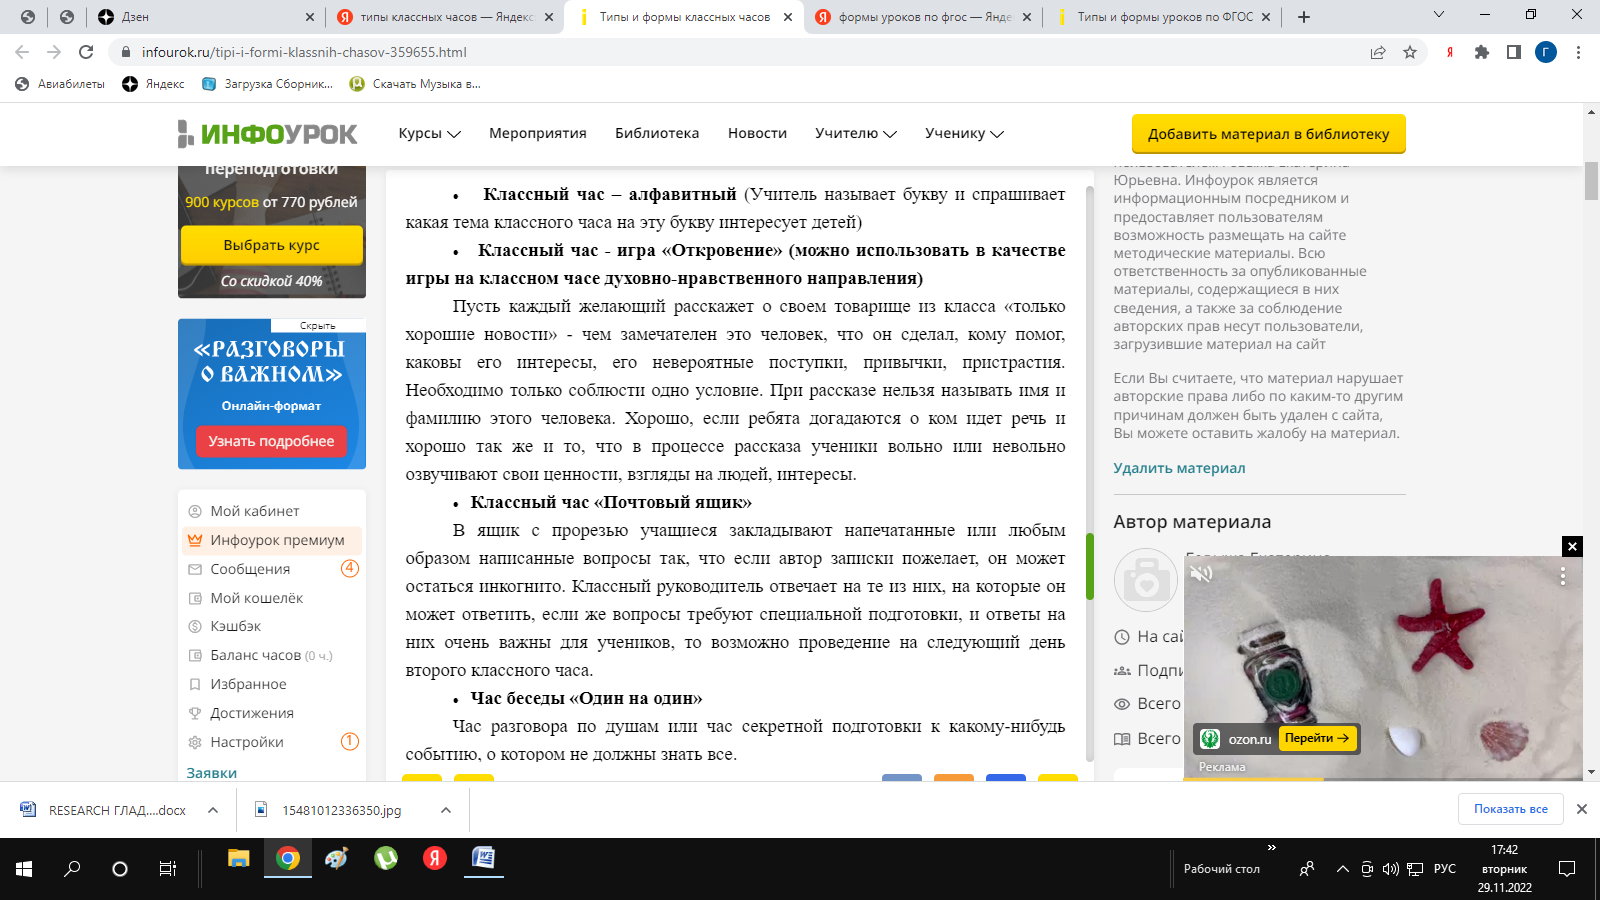This screenshot has width=1600, height=900.
Task: Bookmark this page with the star icon
Action: (x=1410, y=52)
